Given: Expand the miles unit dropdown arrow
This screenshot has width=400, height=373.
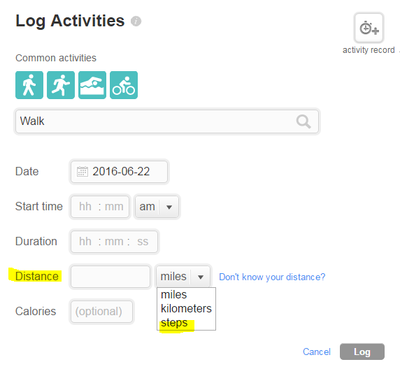Looking at the screenshot, I should pos(200,277).
